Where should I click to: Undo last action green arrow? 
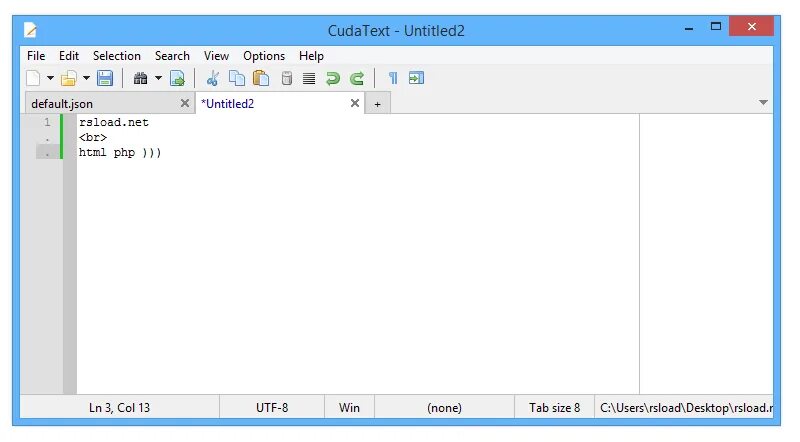(x=333, y=79)
